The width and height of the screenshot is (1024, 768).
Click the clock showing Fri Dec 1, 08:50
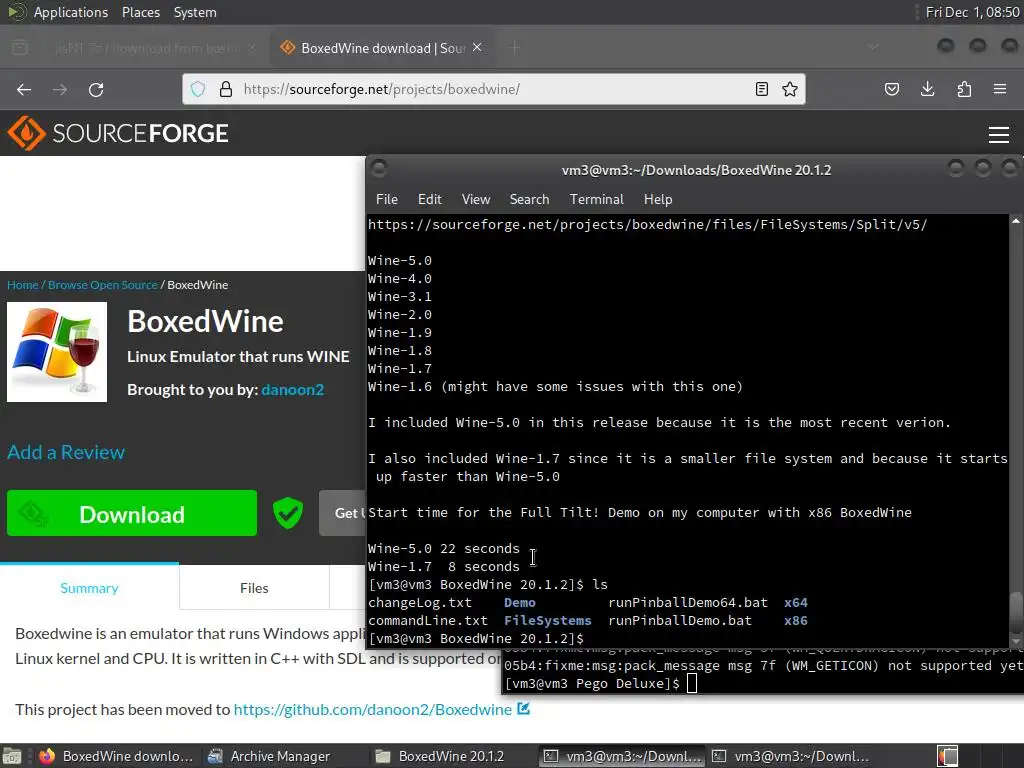[972, 12]
